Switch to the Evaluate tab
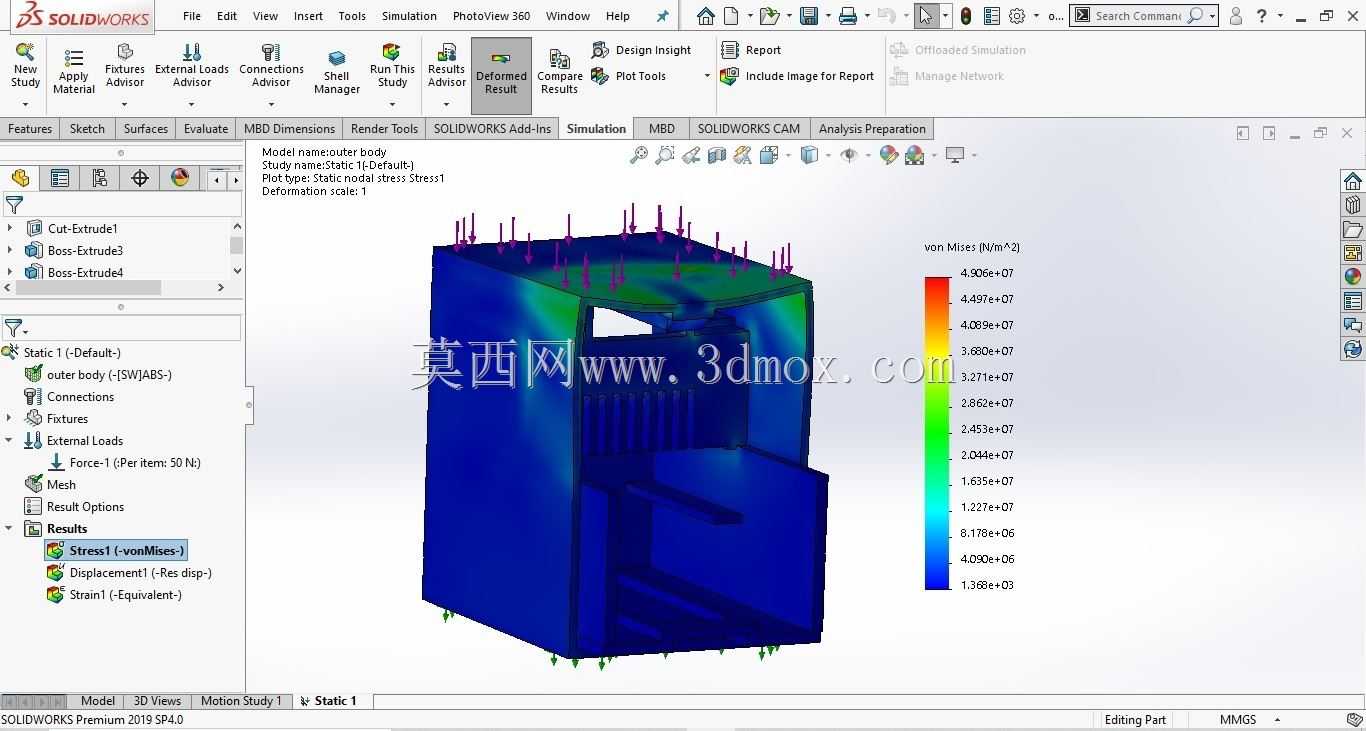 206,128
